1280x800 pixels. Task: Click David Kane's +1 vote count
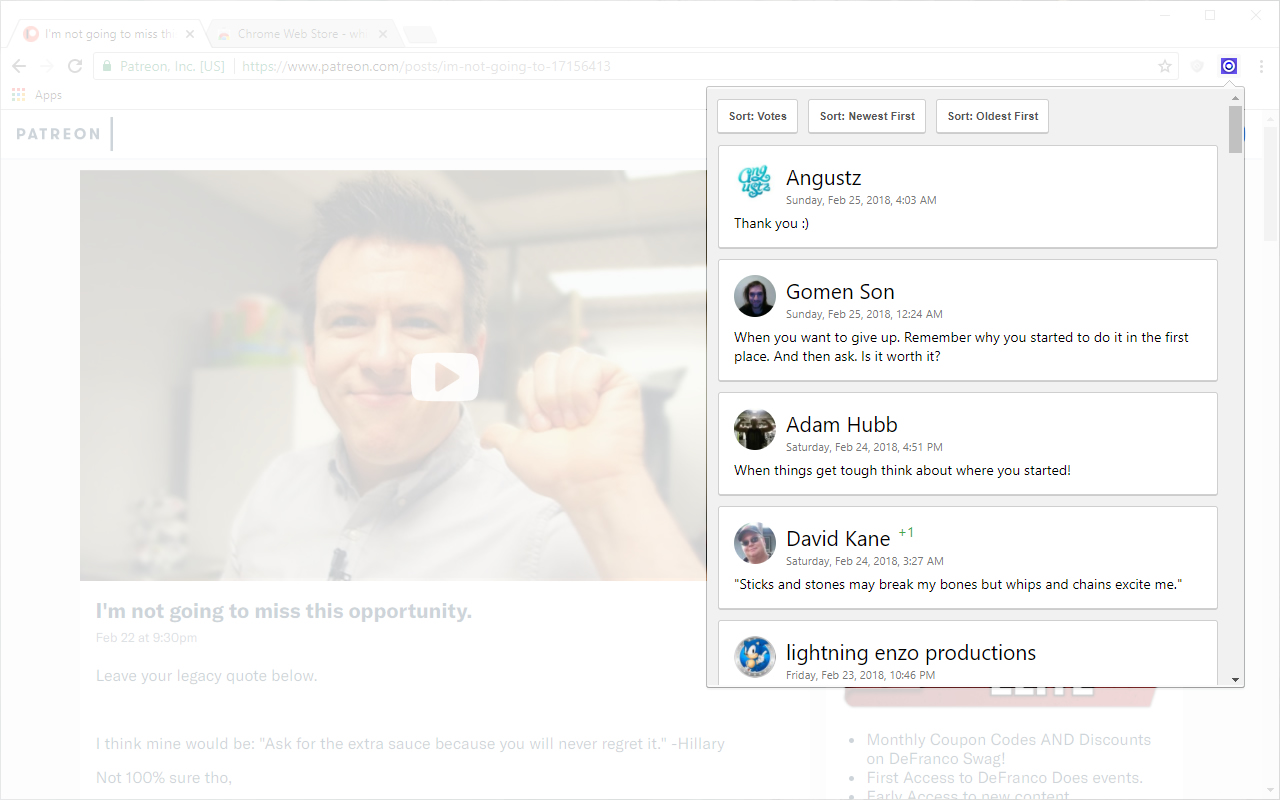(x=906, y=532)
